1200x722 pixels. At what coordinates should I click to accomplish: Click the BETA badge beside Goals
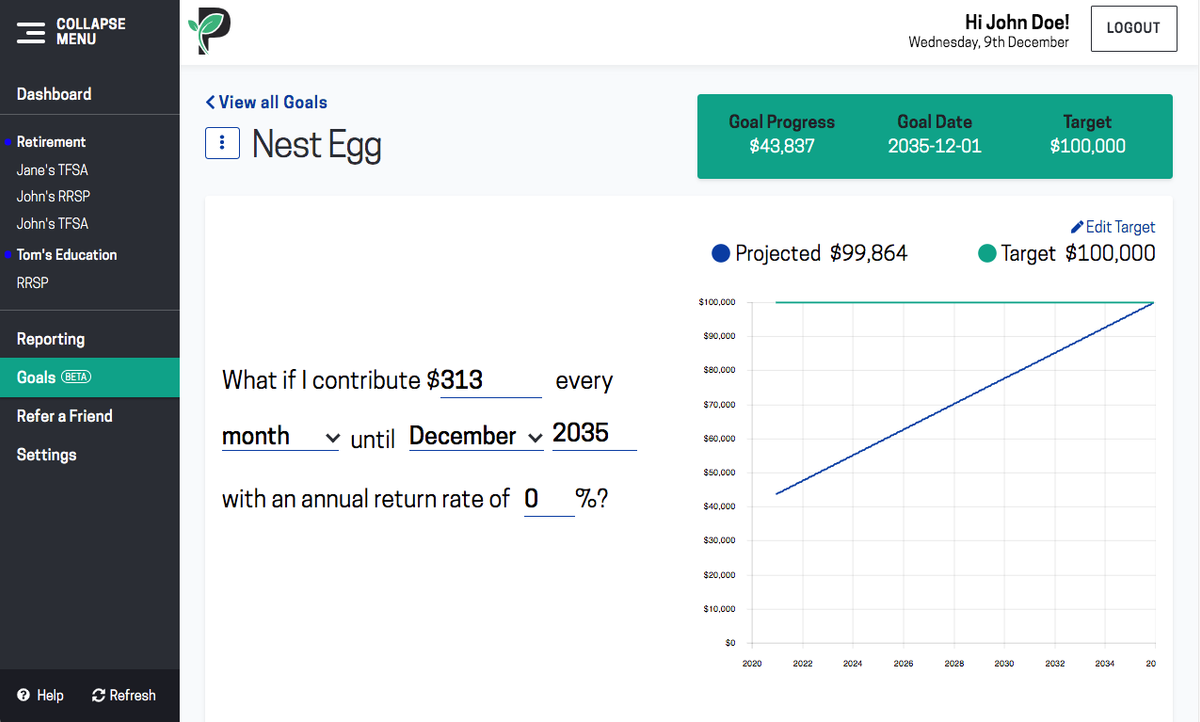(x=77, y=377)
